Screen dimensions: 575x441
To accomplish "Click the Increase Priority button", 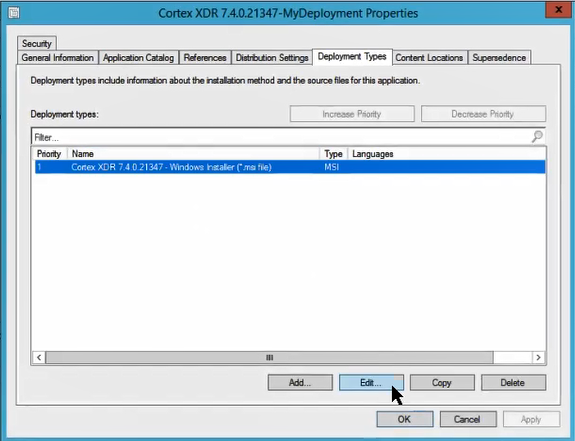I will [x=352, y=114].
